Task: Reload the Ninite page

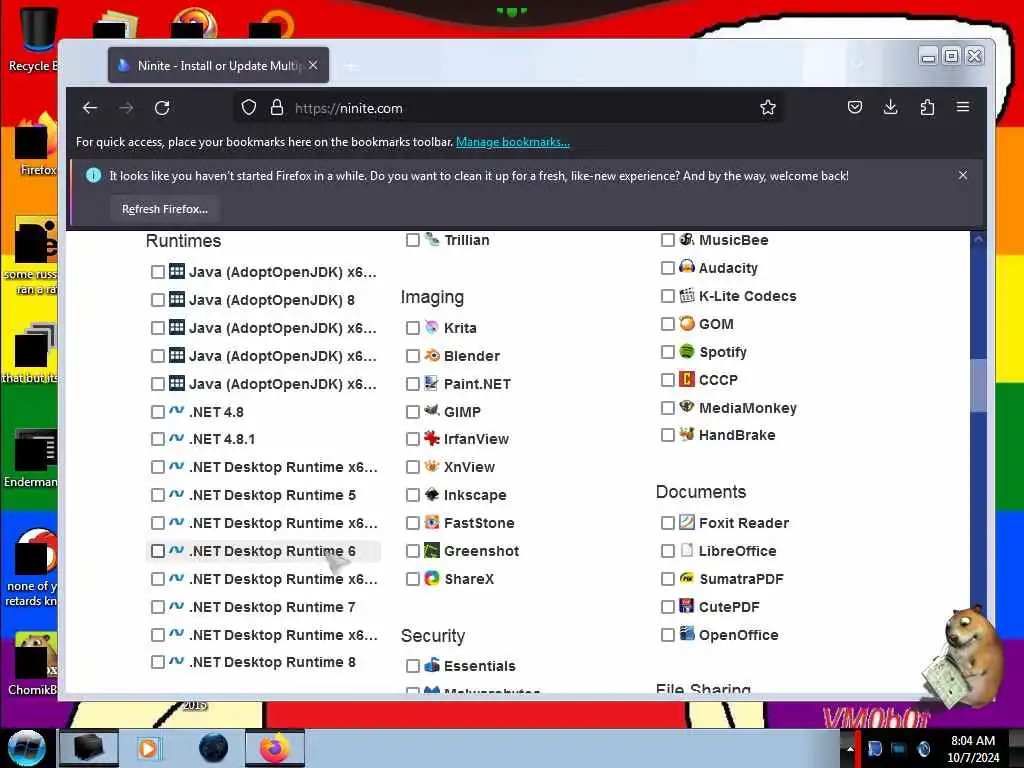Action: click(162, 108)
